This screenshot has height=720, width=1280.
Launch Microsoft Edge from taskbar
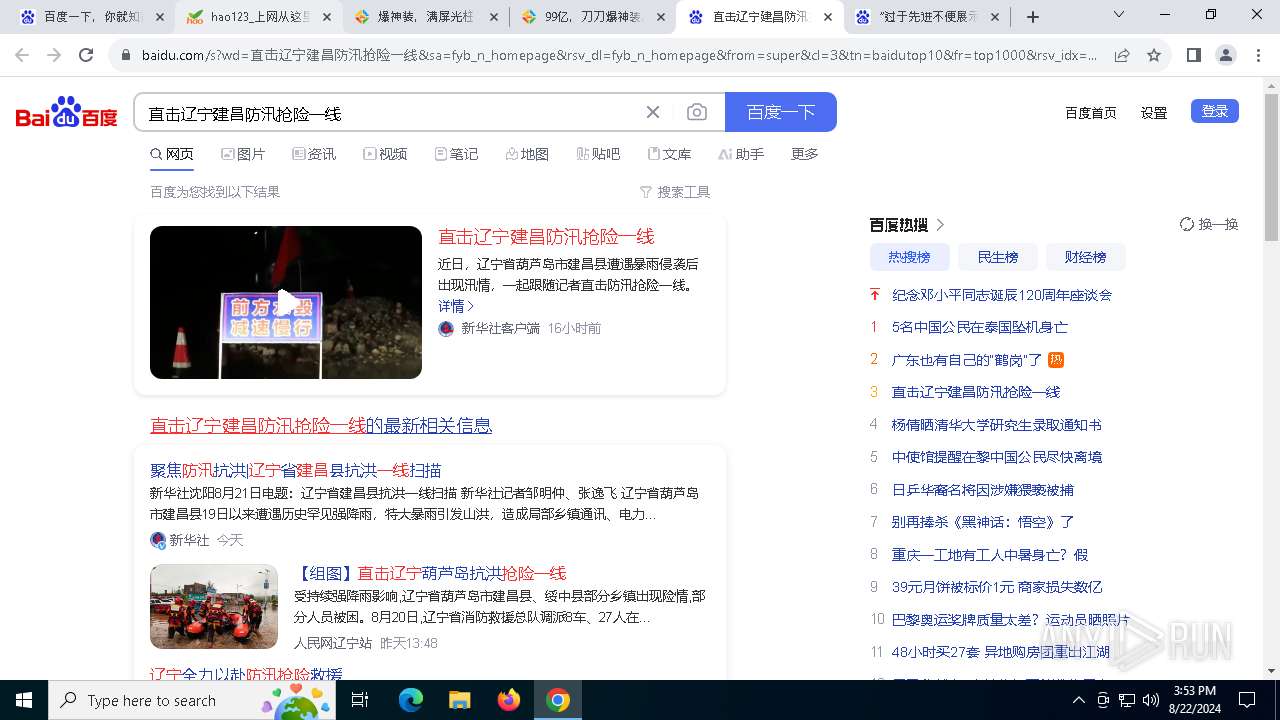pos(411,700)
